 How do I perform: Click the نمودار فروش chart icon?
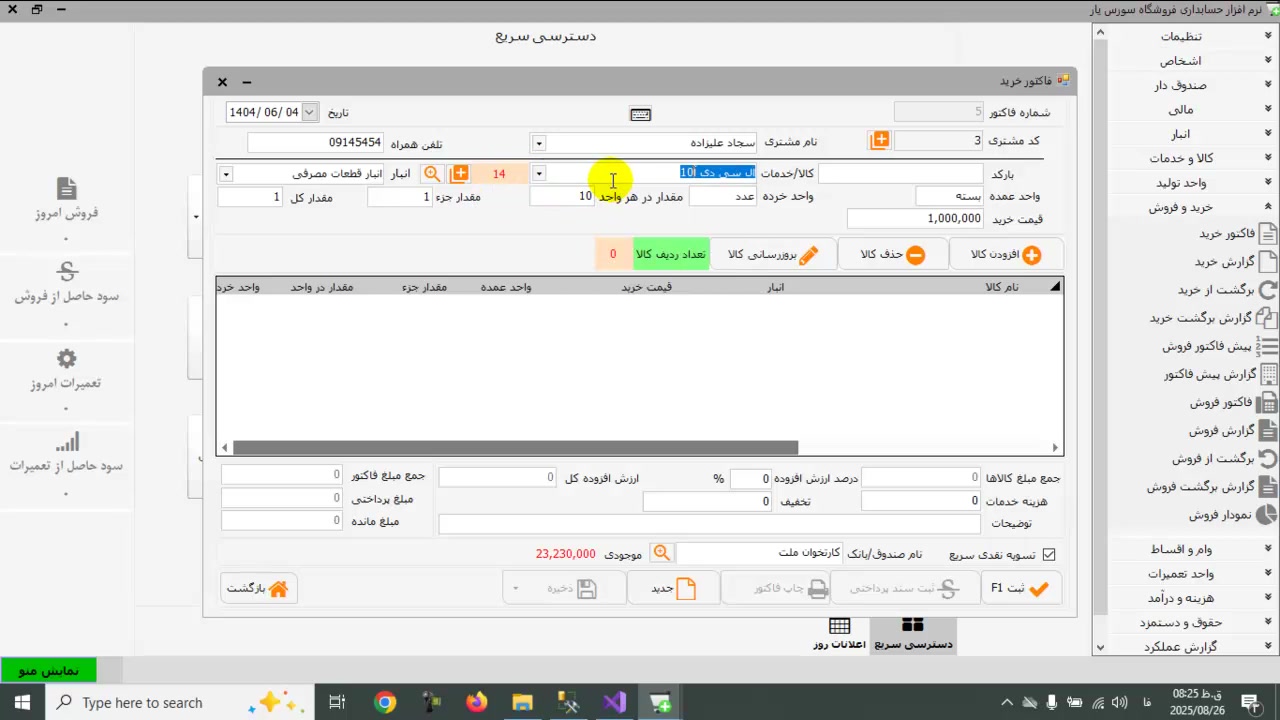[1267, 515]
